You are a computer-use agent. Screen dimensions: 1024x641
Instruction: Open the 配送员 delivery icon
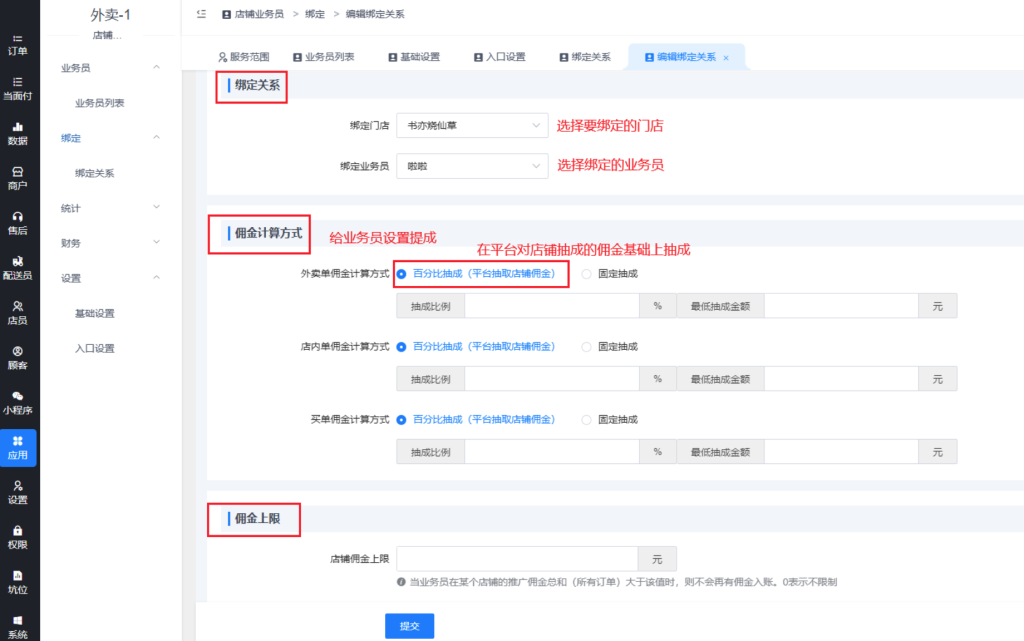[17, 262]
